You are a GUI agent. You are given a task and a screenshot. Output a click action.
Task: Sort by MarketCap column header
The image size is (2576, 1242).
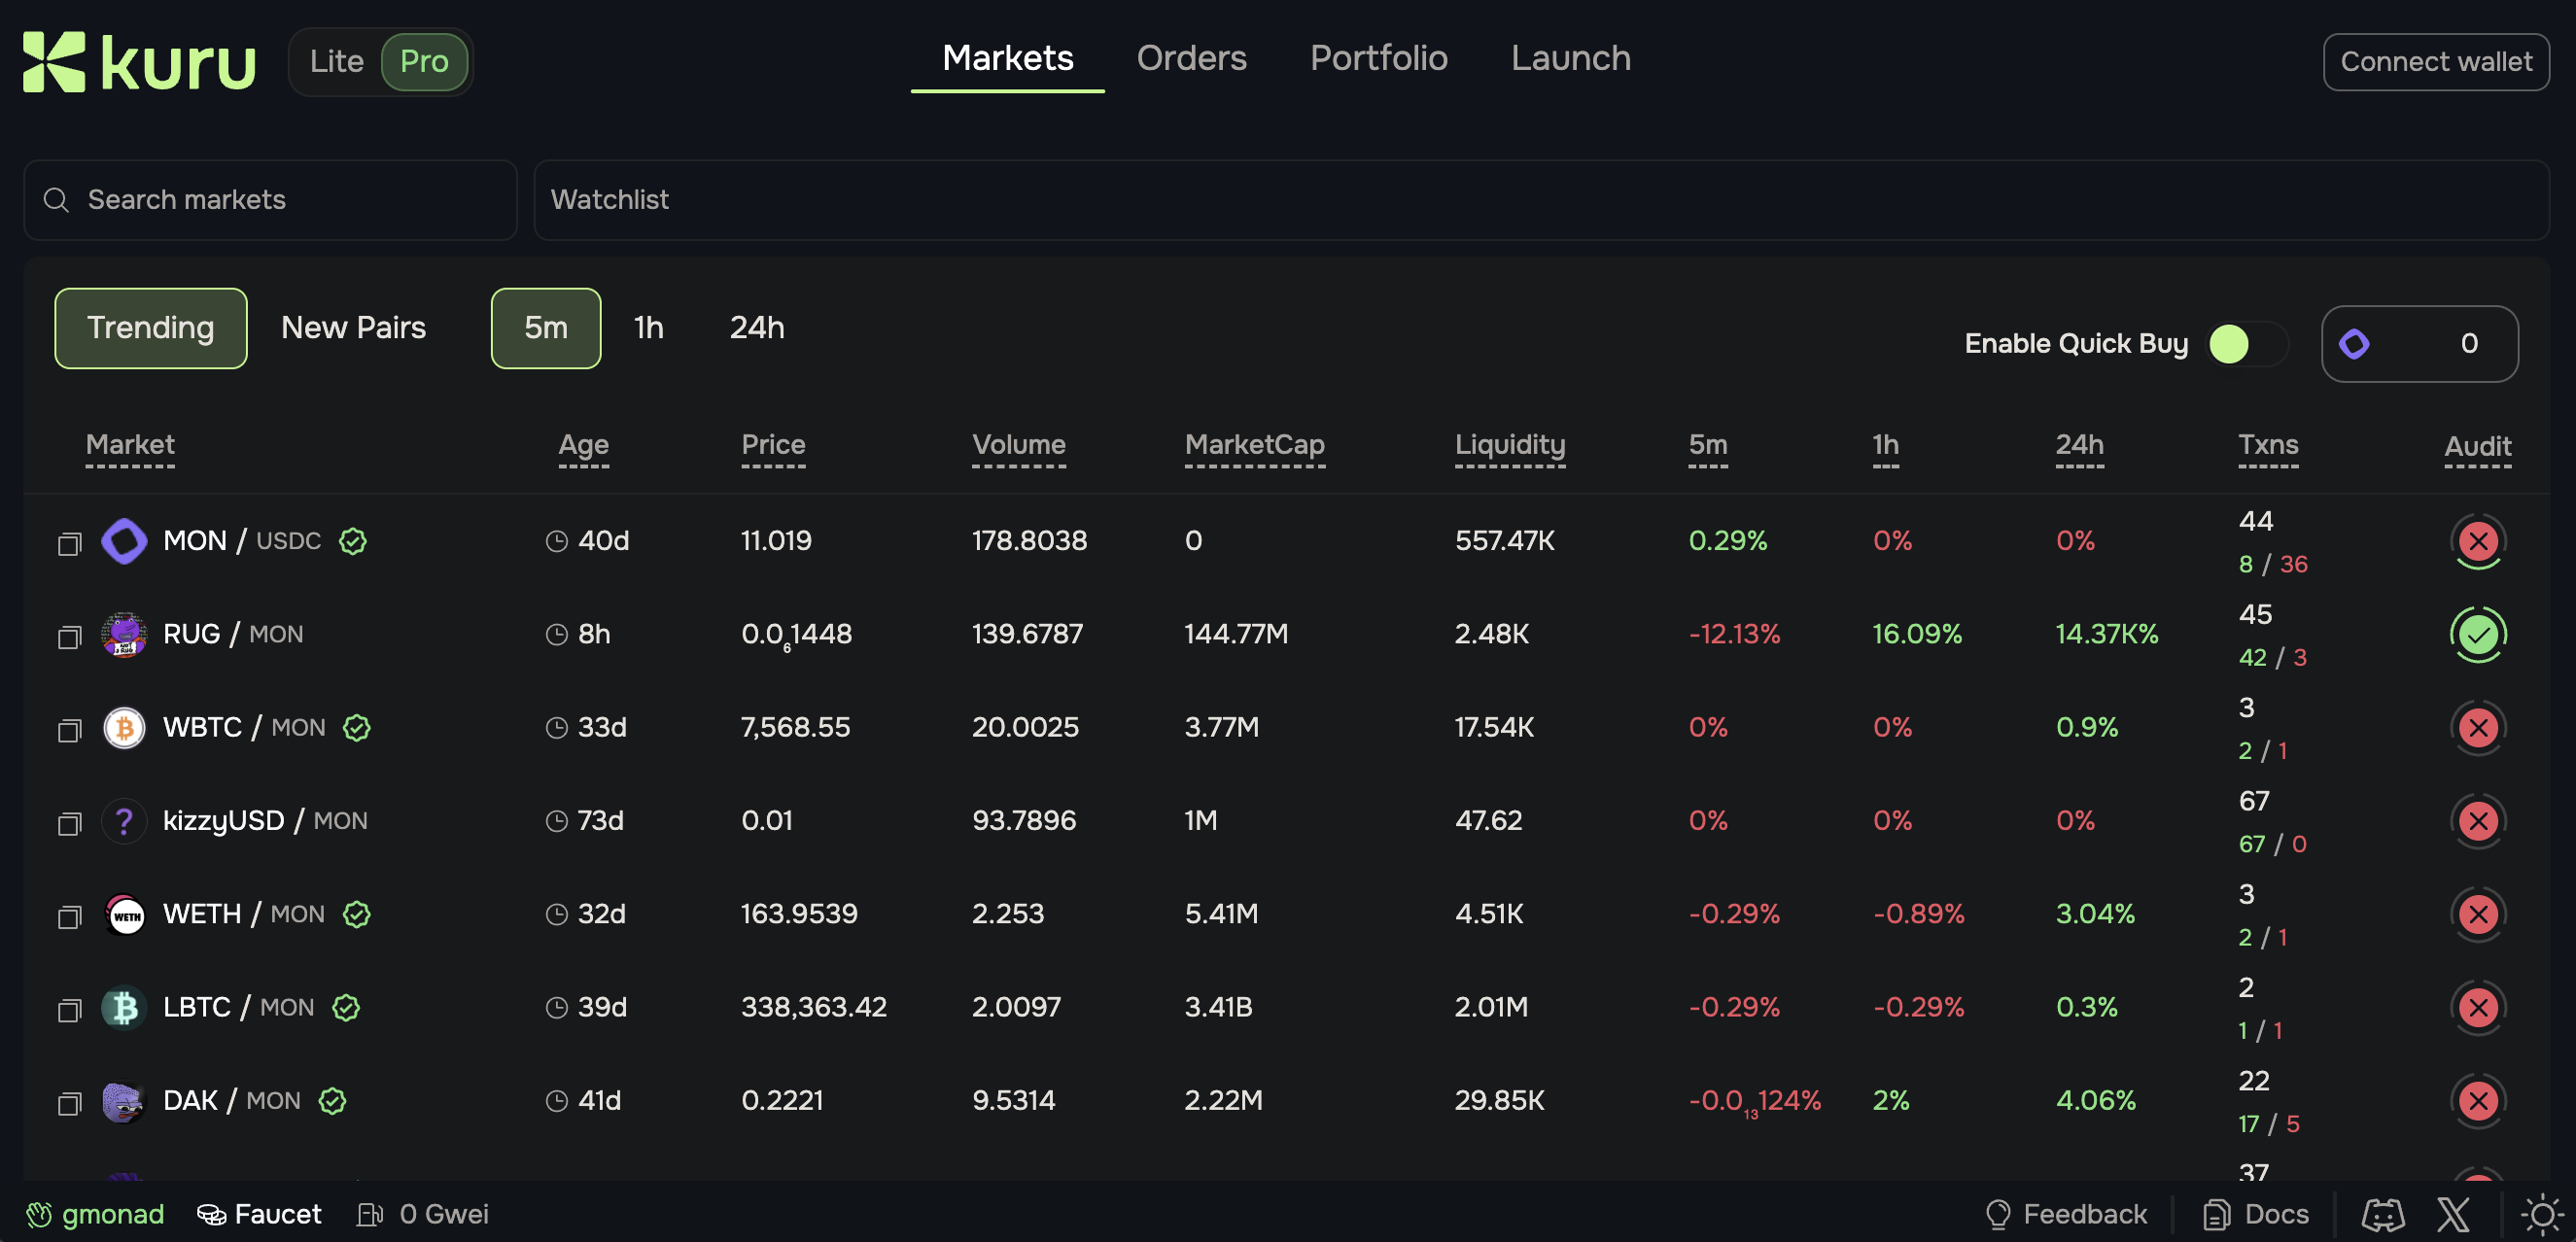(1254, 445)
